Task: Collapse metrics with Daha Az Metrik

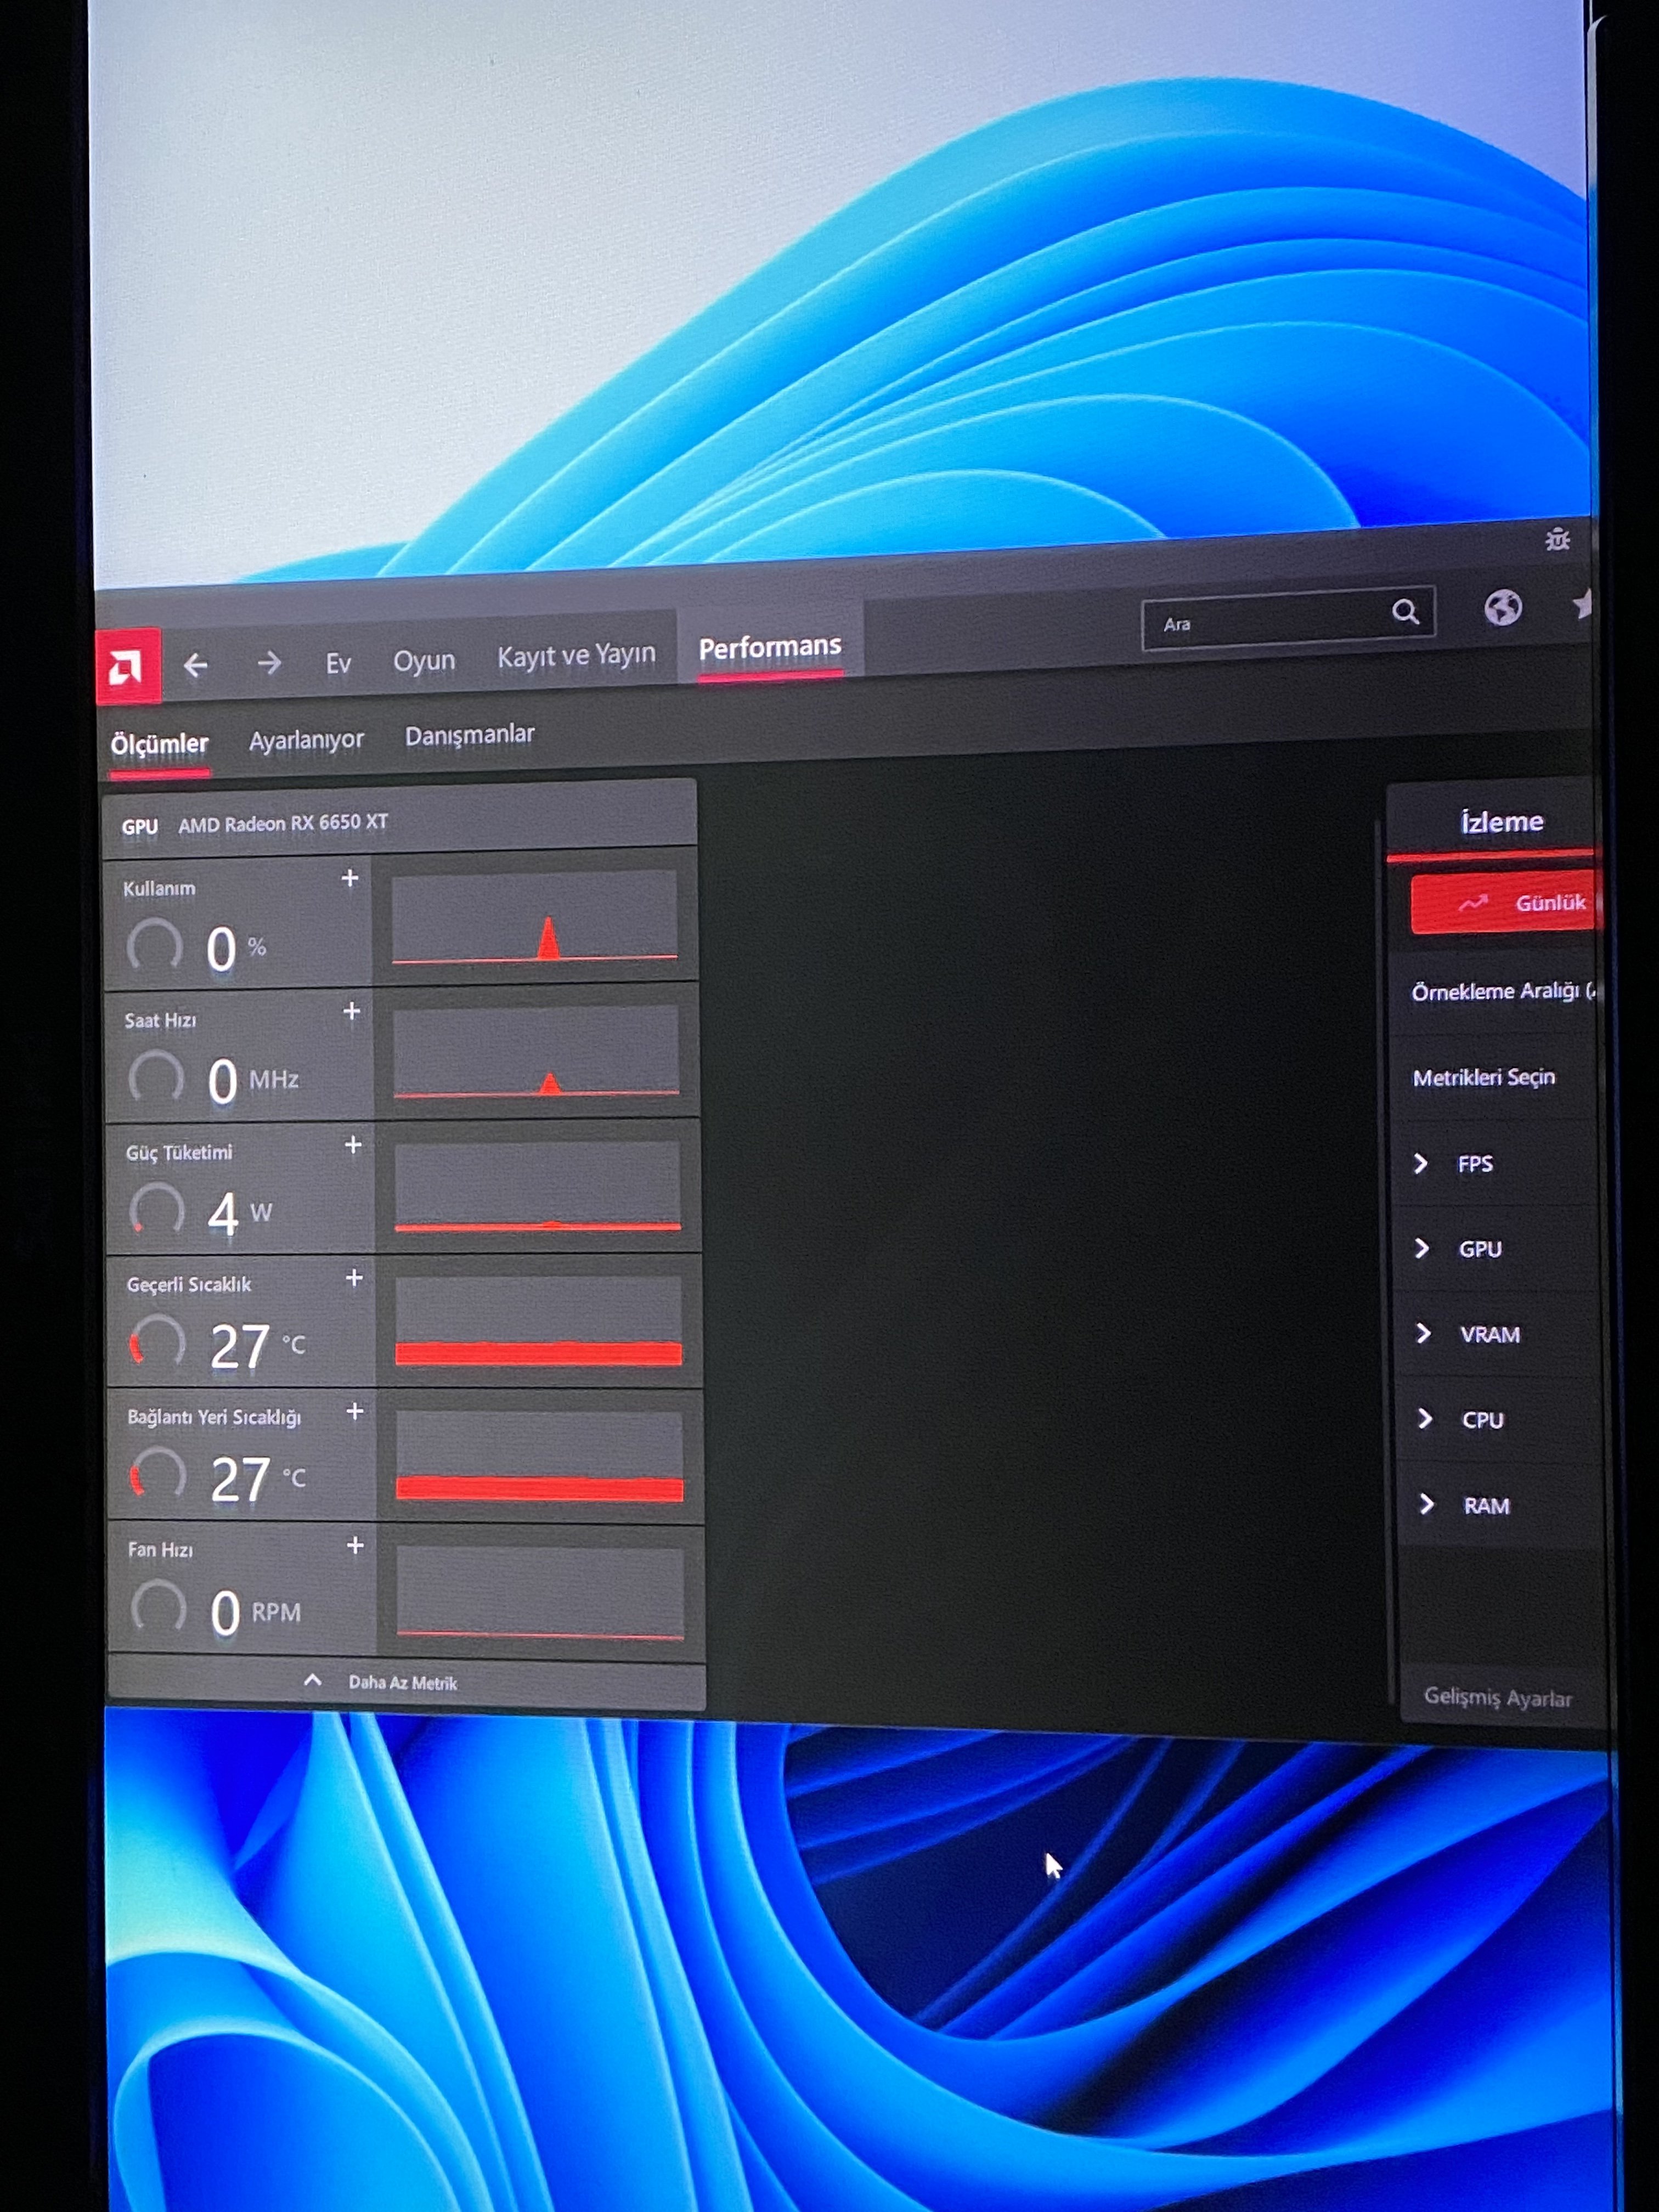Action: [x=402, y=1682]
